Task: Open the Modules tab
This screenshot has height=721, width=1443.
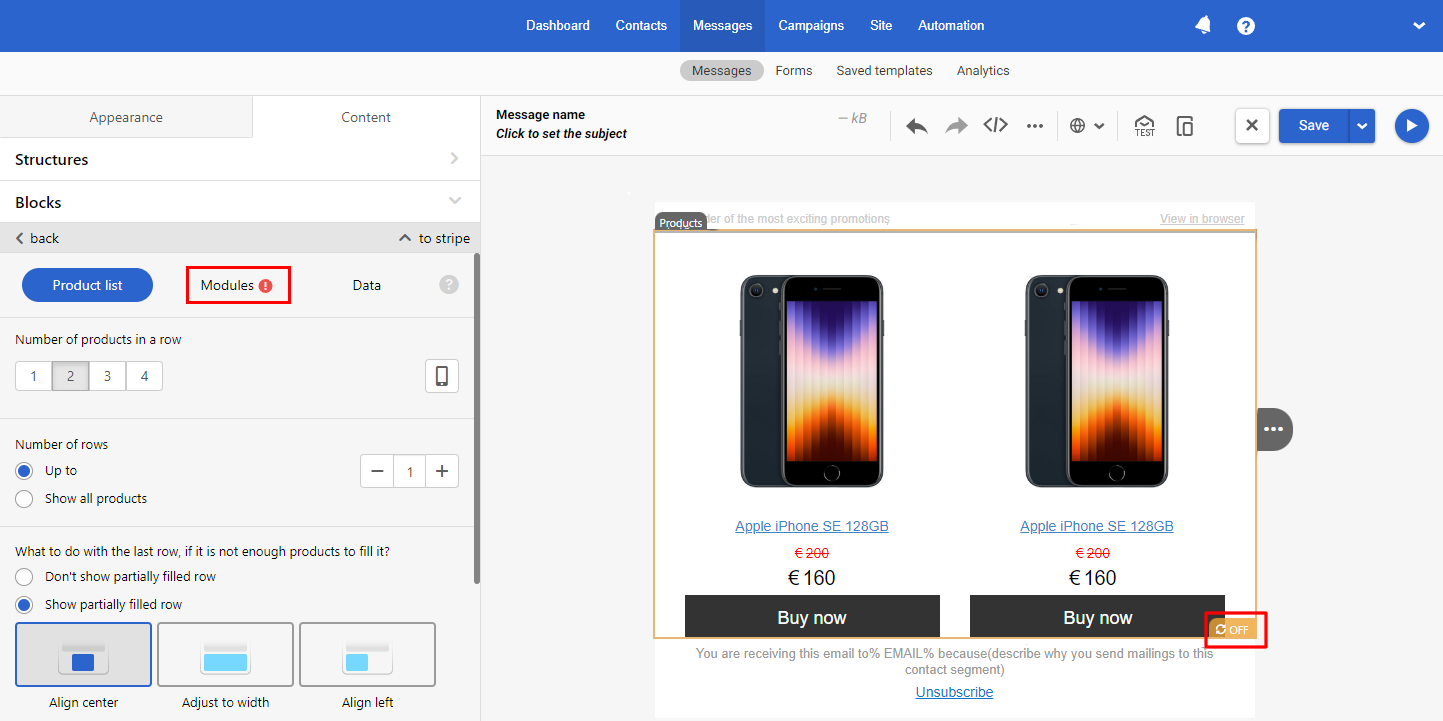Action: tap(237, 285)
